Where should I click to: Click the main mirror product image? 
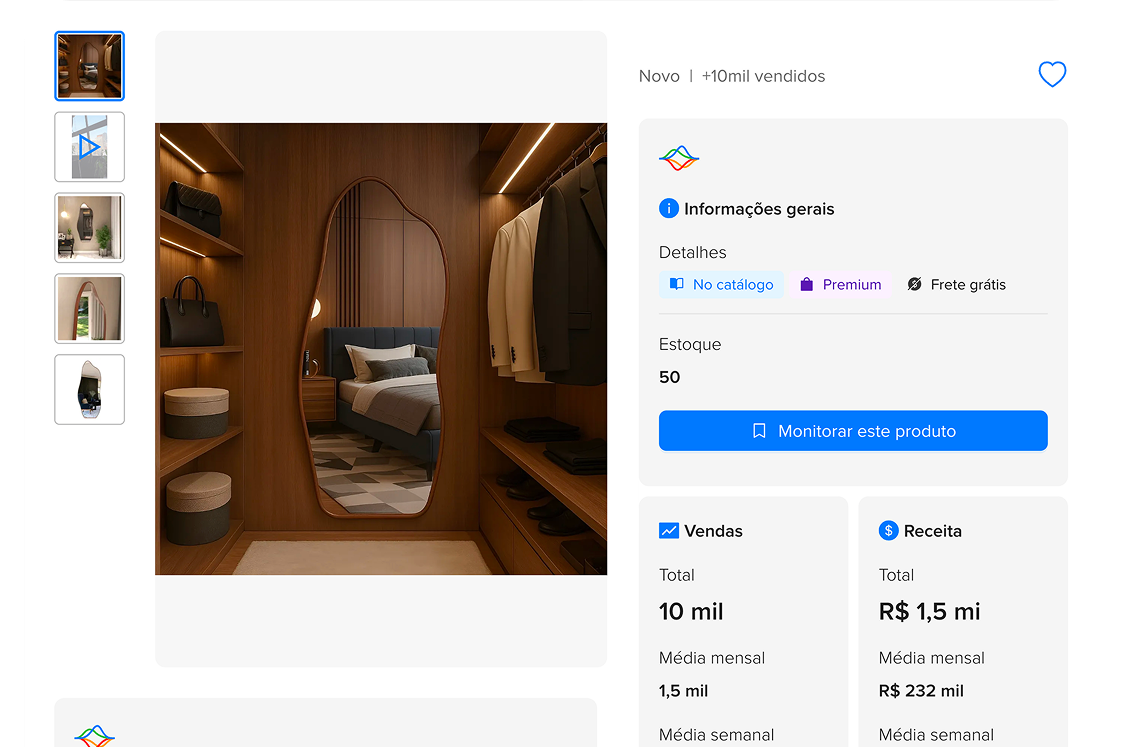[x=381, y=349]
